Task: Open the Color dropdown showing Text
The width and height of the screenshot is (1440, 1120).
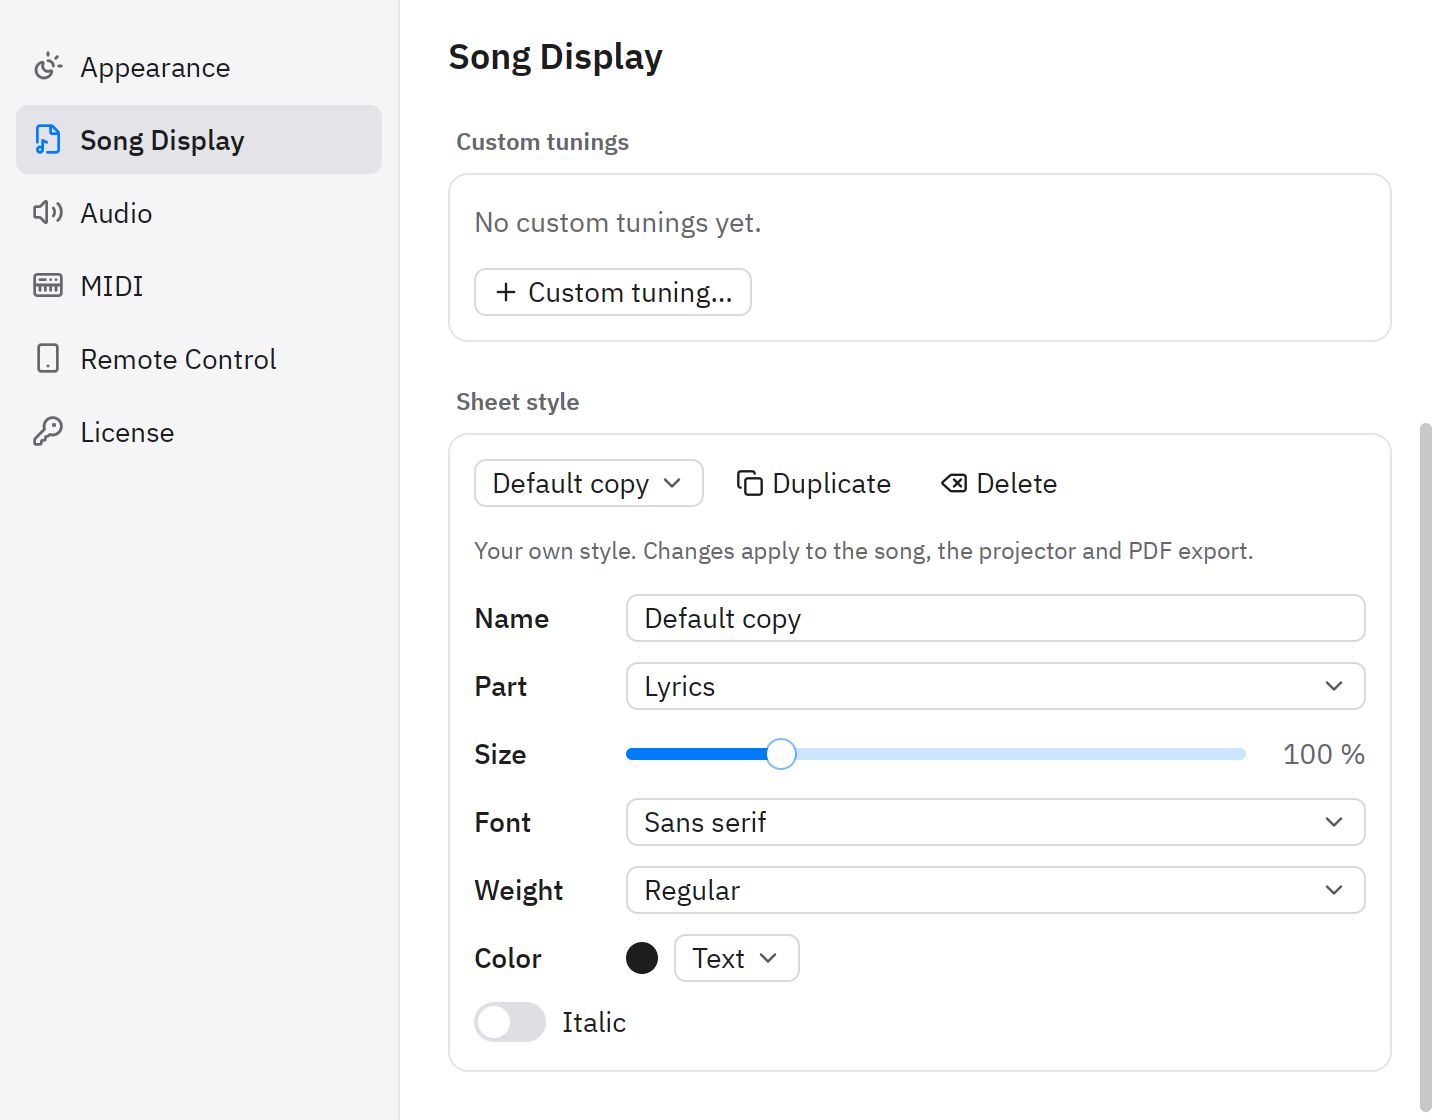Action: coord(737,958)
